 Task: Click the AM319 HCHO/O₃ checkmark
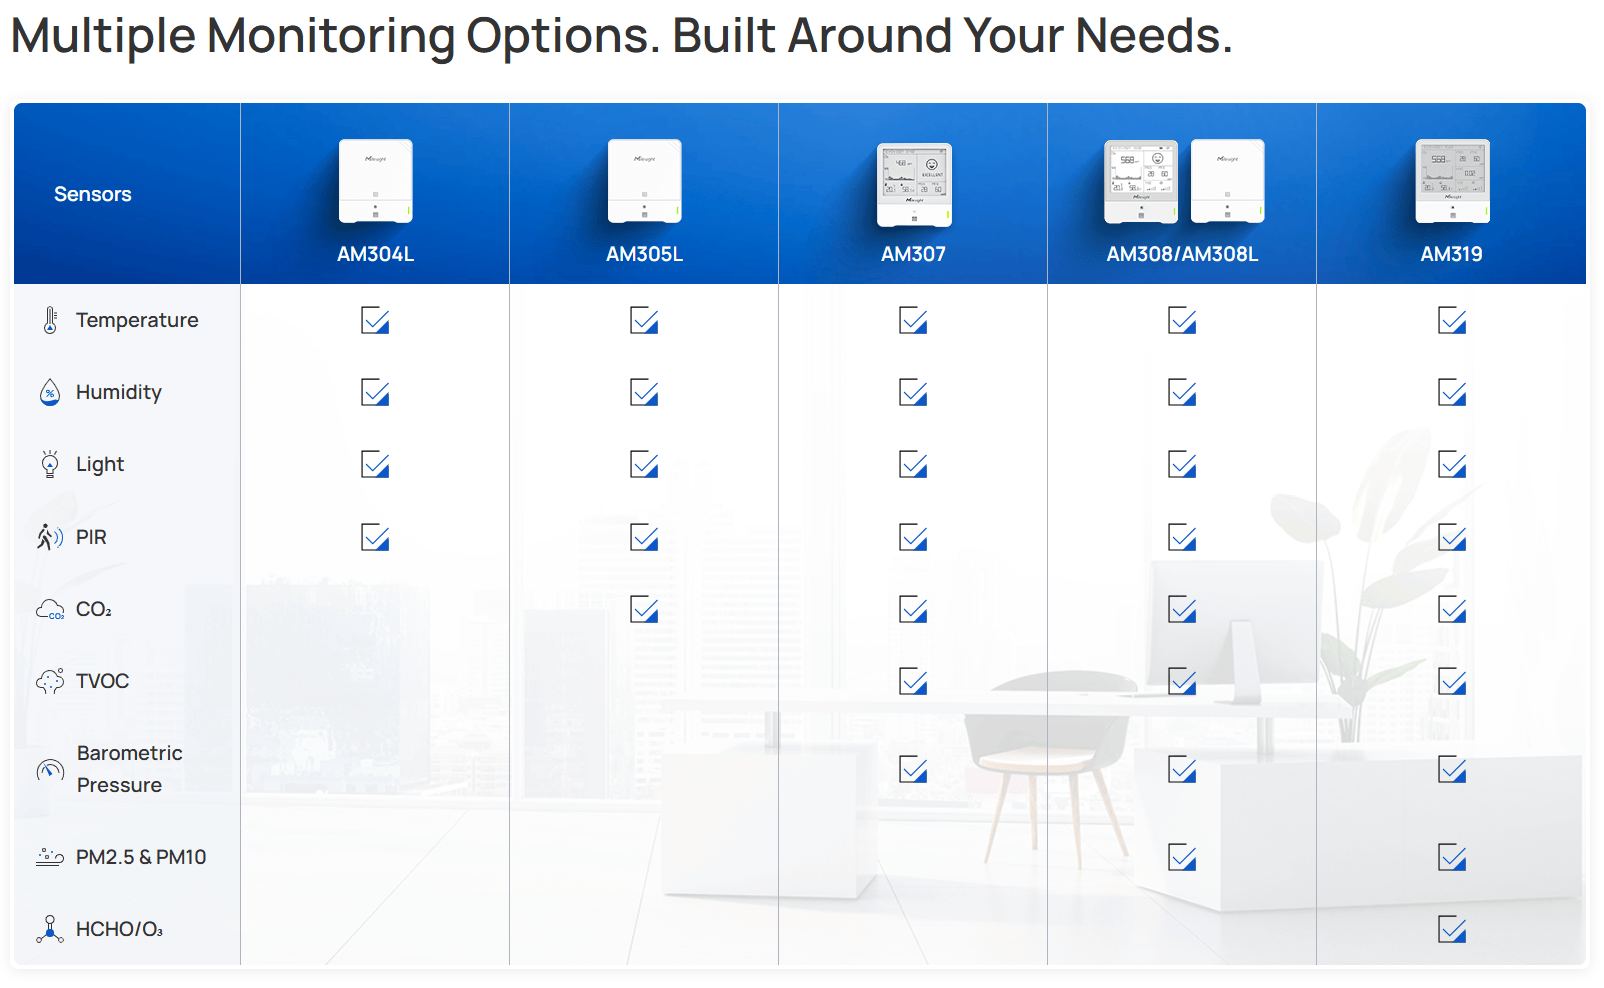(x=1451, y=929)
